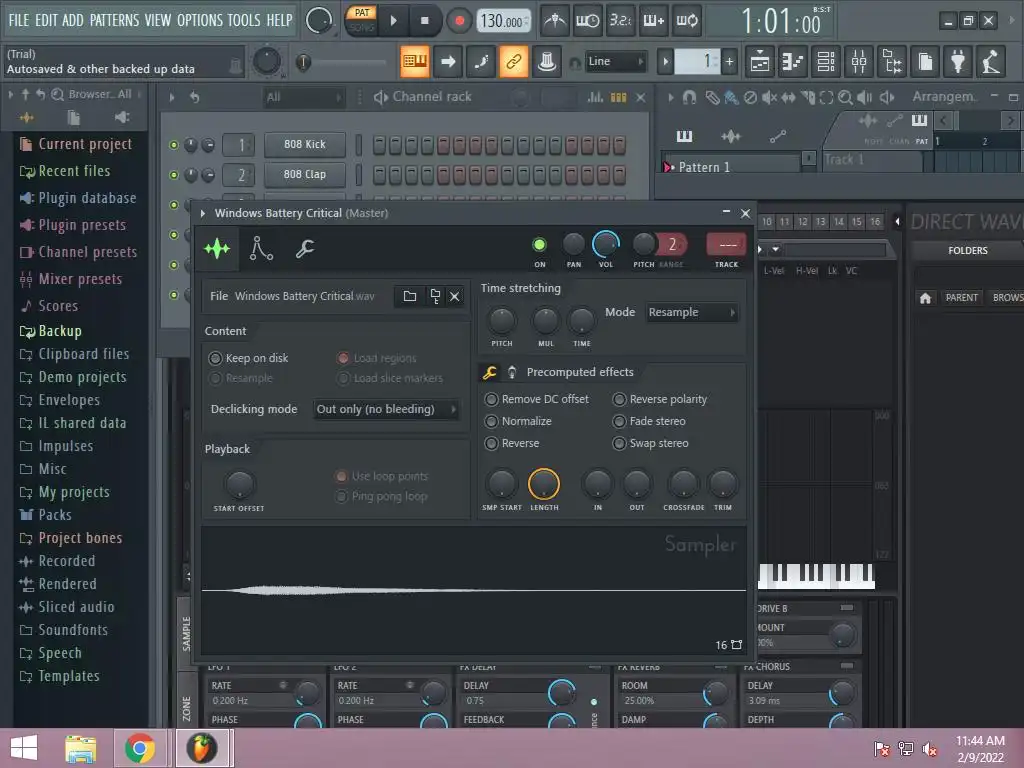Expand the Sampler window menu arrow

click(203, 214)
